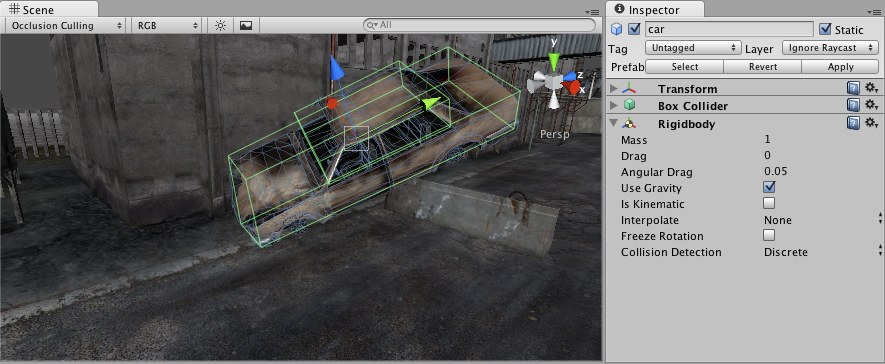Click the Box Collider component icon

coord(629,106)
